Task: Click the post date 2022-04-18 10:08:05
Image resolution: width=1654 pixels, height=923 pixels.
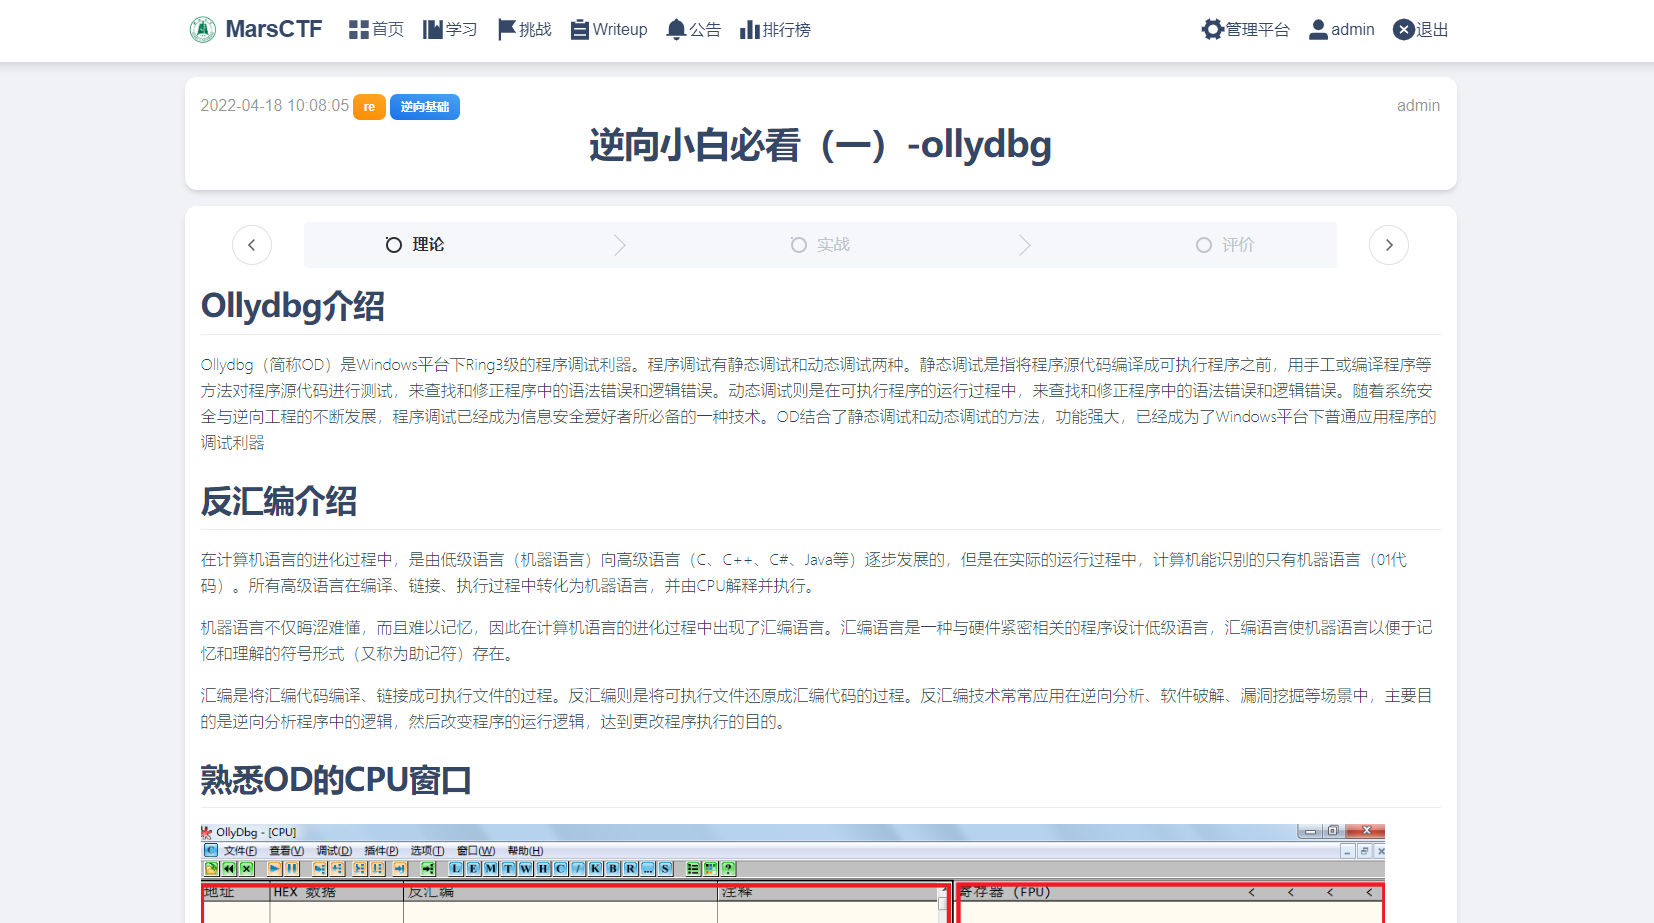Action: tap(275, 105)
